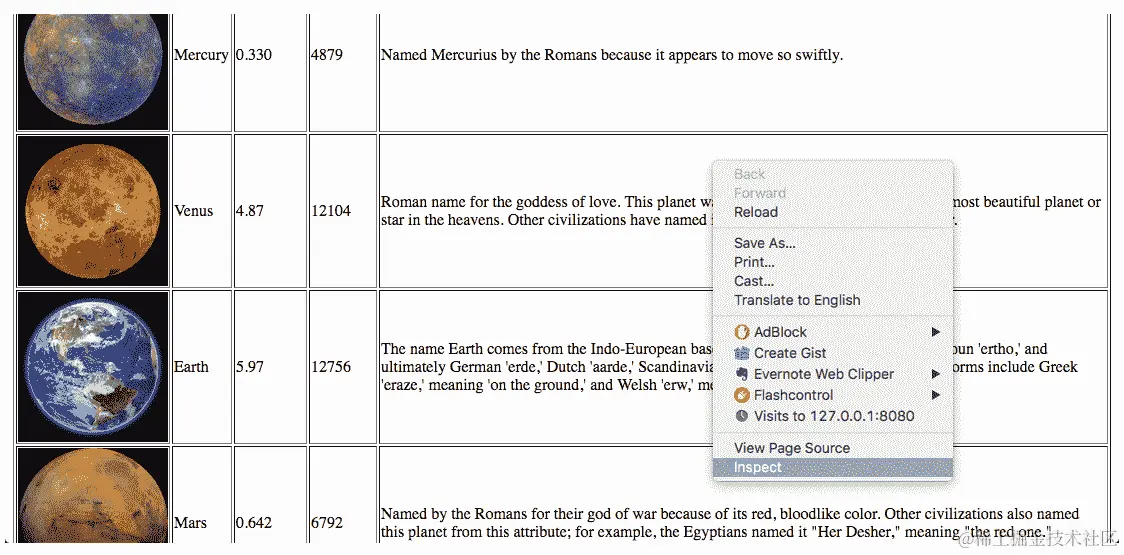Select Save As... in the context menu
1124x555 pixels.
[833, 243]
